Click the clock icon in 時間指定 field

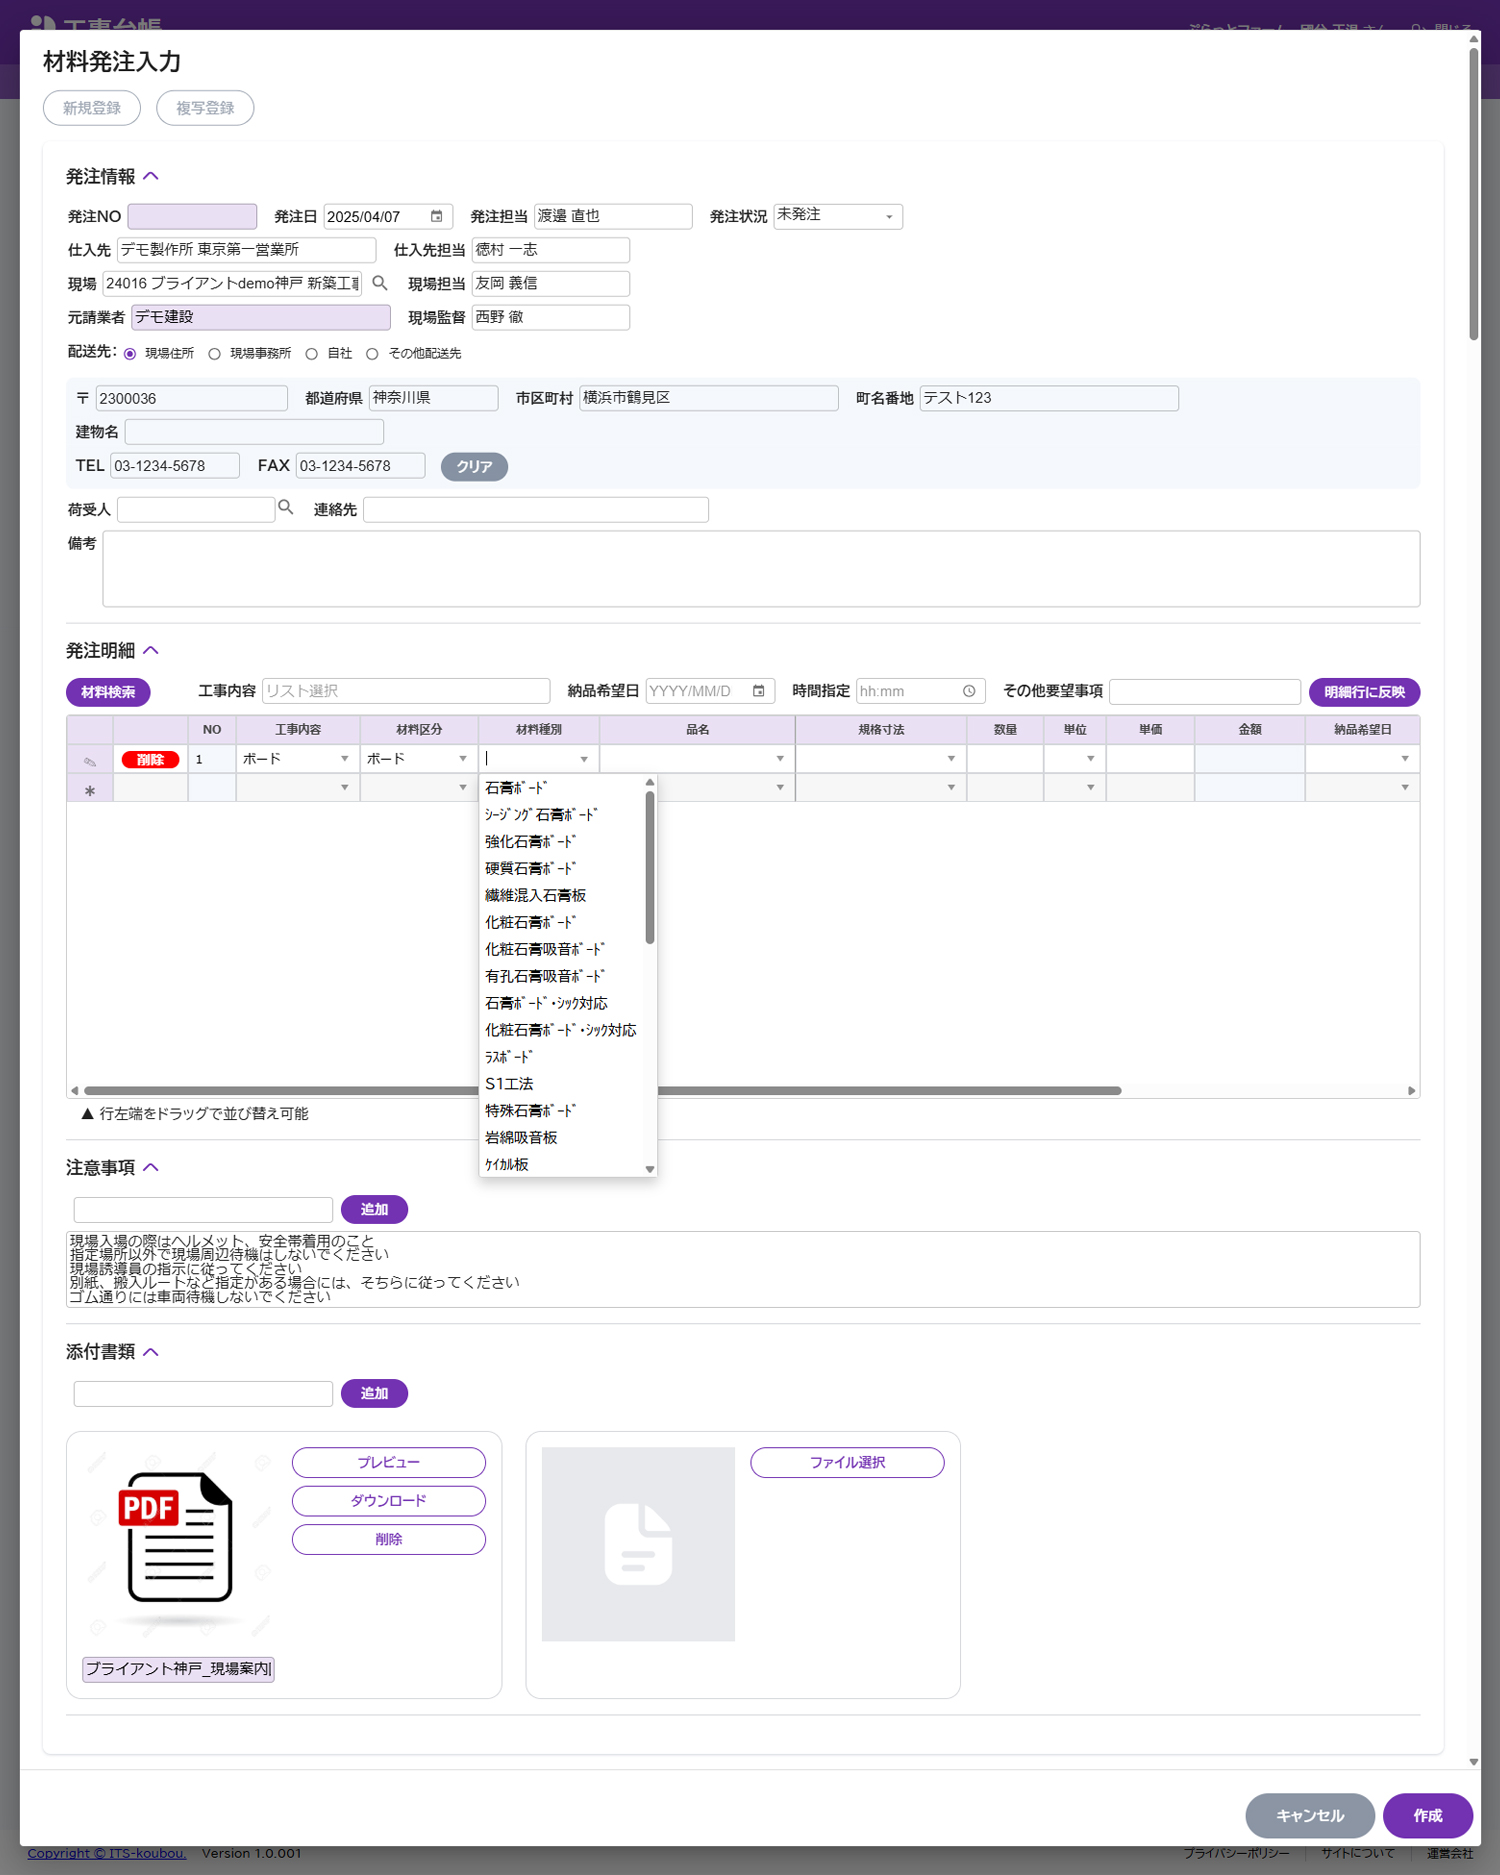[969, 691]
